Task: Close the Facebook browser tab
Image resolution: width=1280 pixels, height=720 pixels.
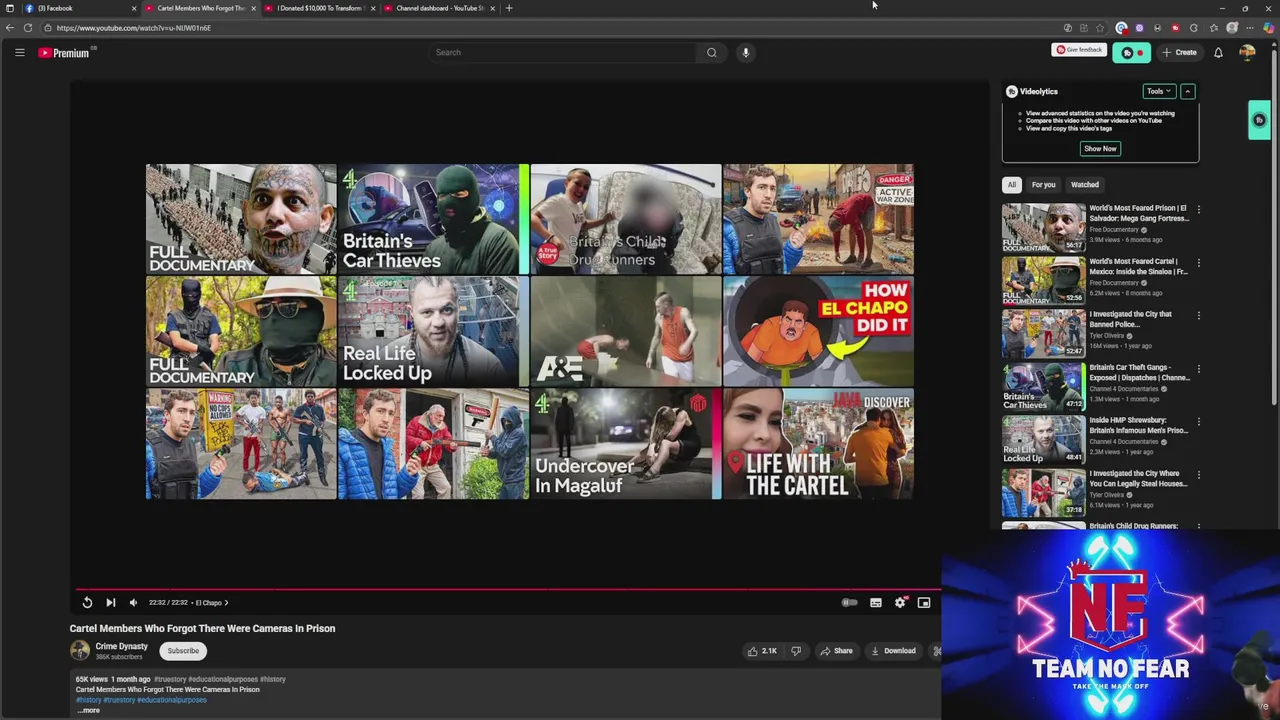Action: (134, 8)
